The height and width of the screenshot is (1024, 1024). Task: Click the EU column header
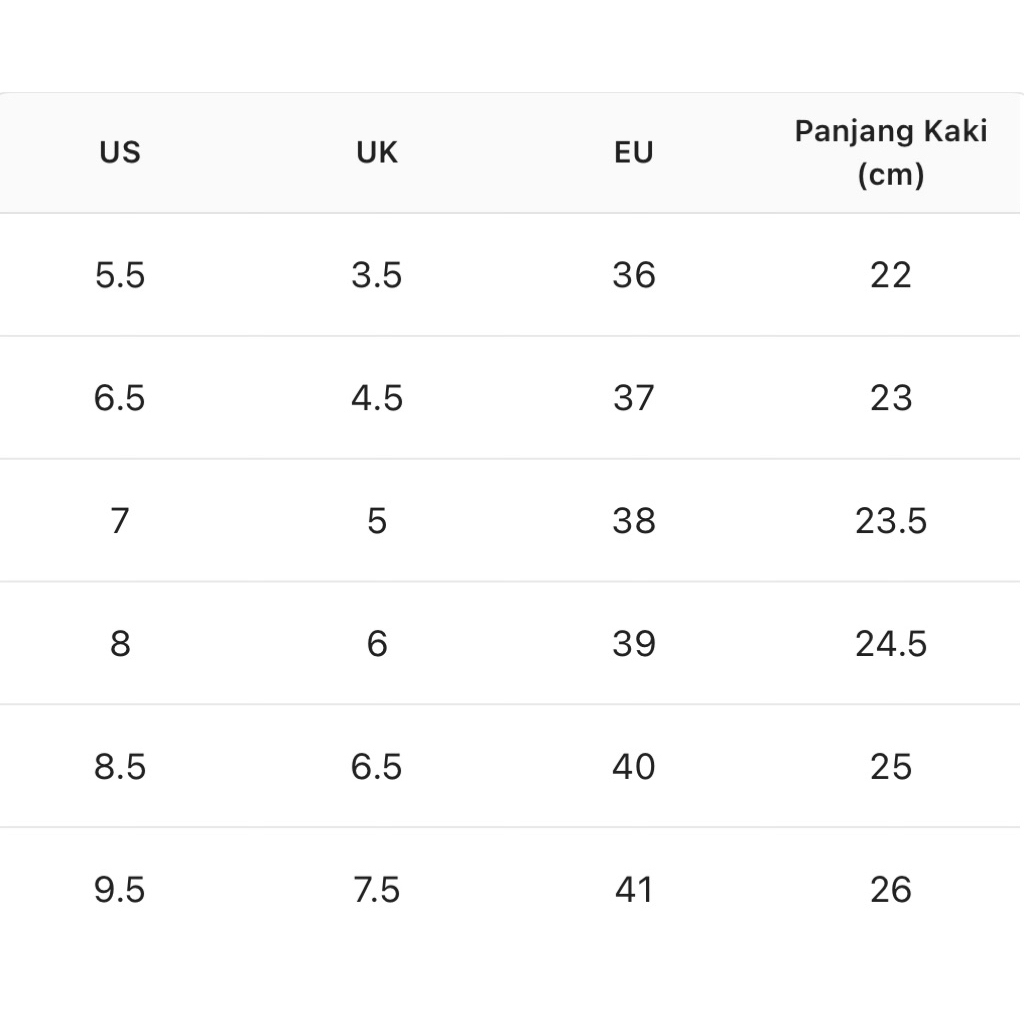[634, 153]
